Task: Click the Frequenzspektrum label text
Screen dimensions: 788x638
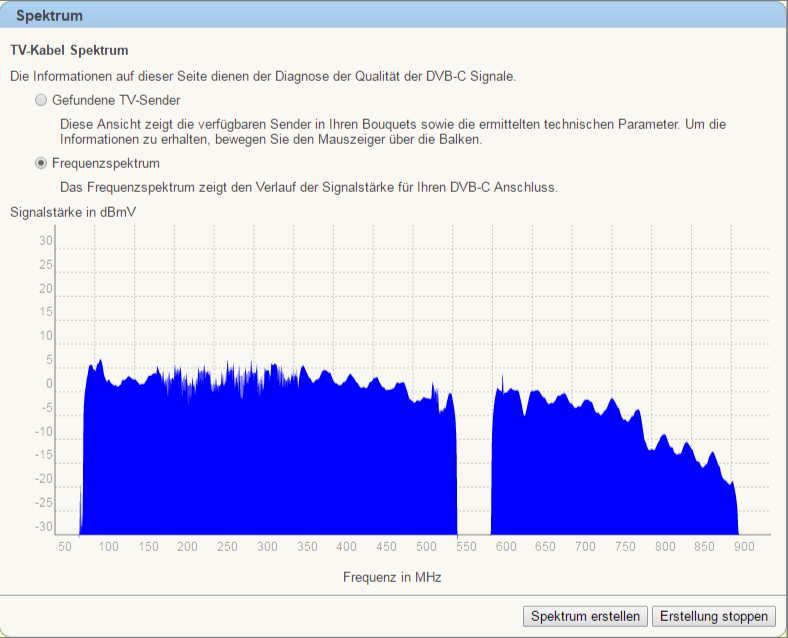Action: pyautogui.click(x=105, y=163)
